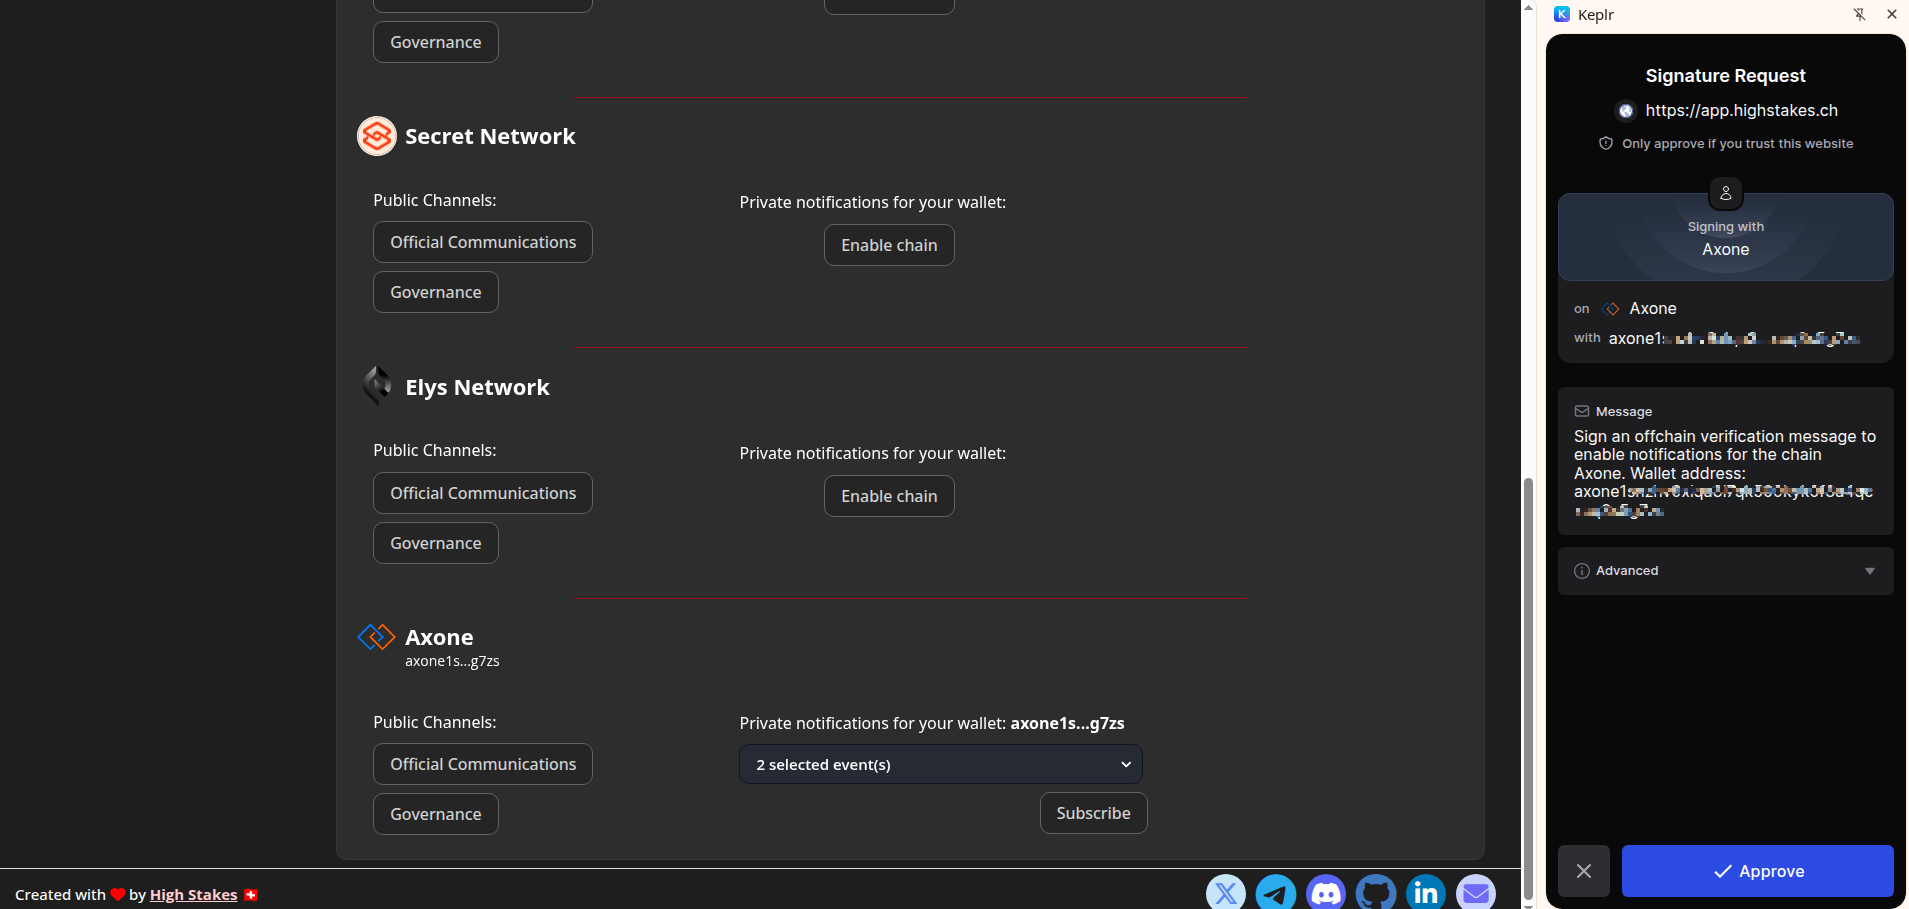Click the shield warning icon in Keplr
1909x909 pixels.
[1606, 143]
